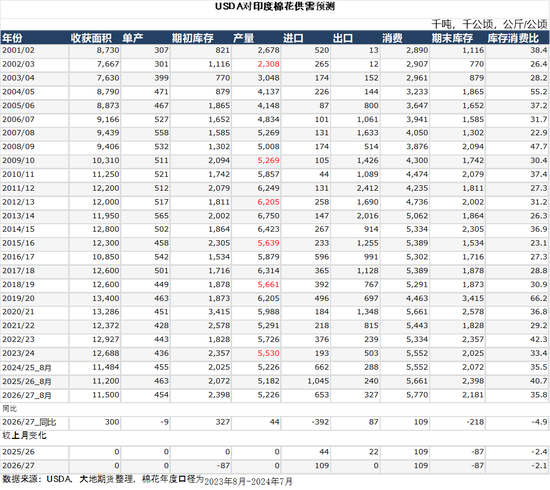Click the 2026/27_8月 row label

tap(27, 395)
